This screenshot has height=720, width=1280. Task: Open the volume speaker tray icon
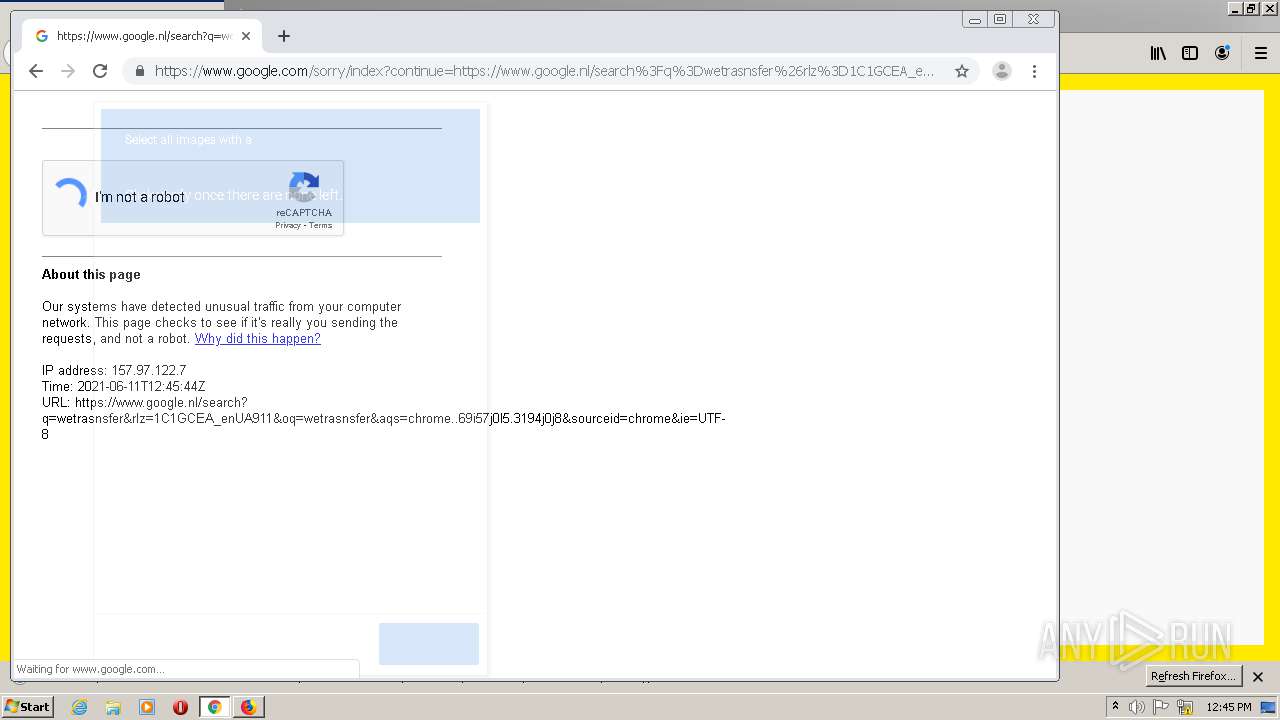[x=1137, y=707]
